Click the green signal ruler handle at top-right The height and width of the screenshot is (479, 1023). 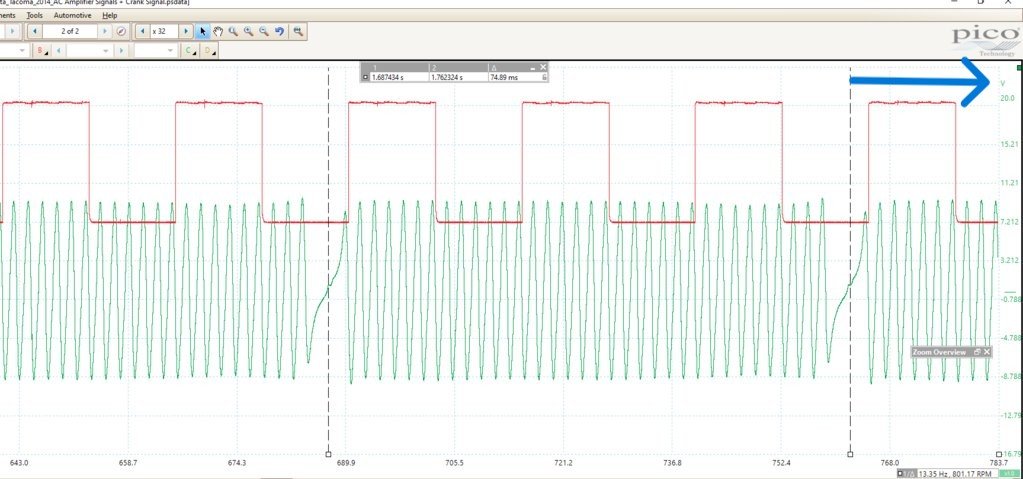pos(1019,67)
